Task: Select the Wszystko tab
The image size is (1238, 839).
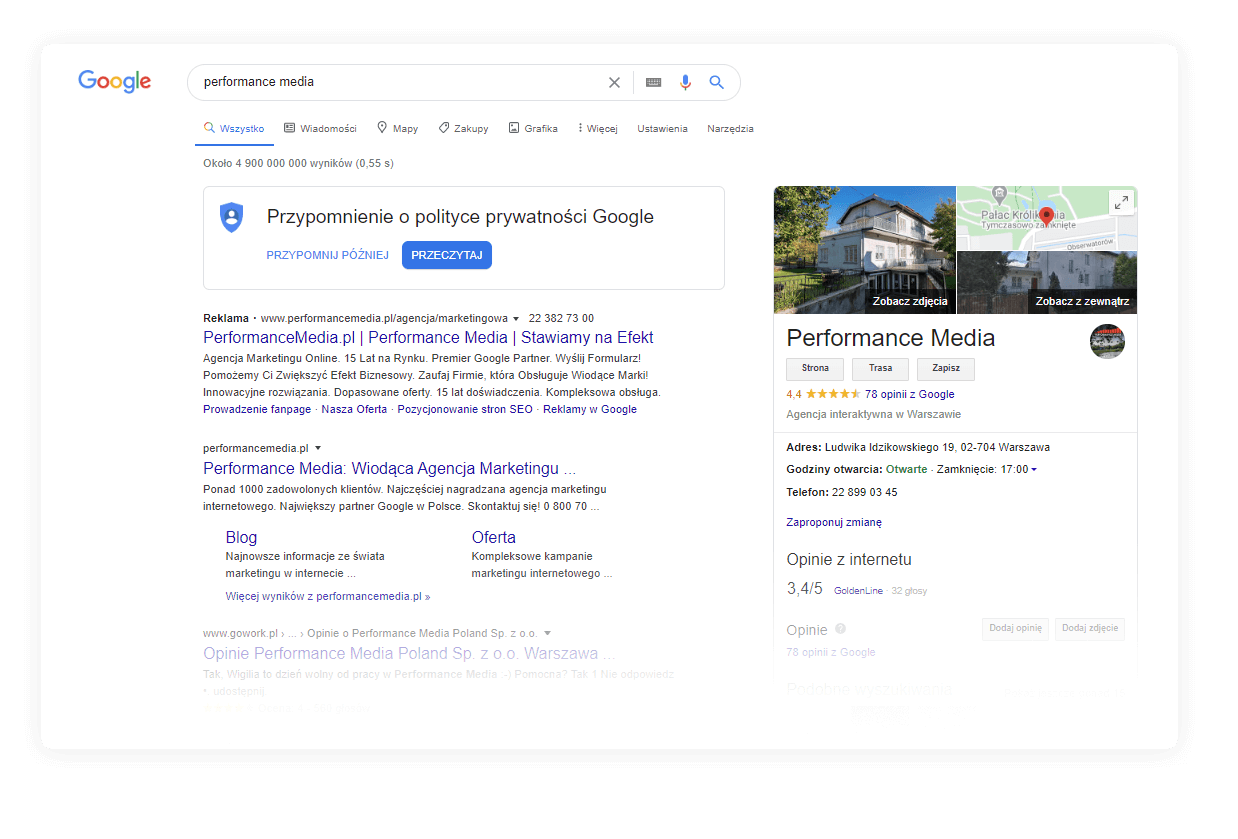Action: point(234,129)
